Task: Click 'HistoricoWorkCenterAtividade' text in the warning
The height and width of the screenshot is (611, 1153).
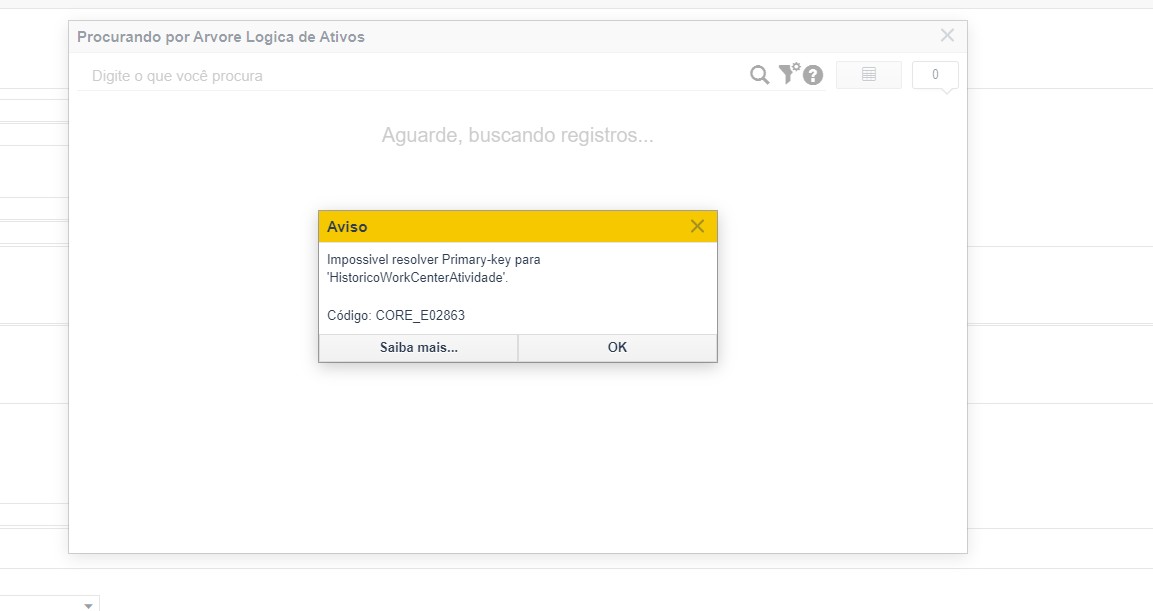Action: 416,278
